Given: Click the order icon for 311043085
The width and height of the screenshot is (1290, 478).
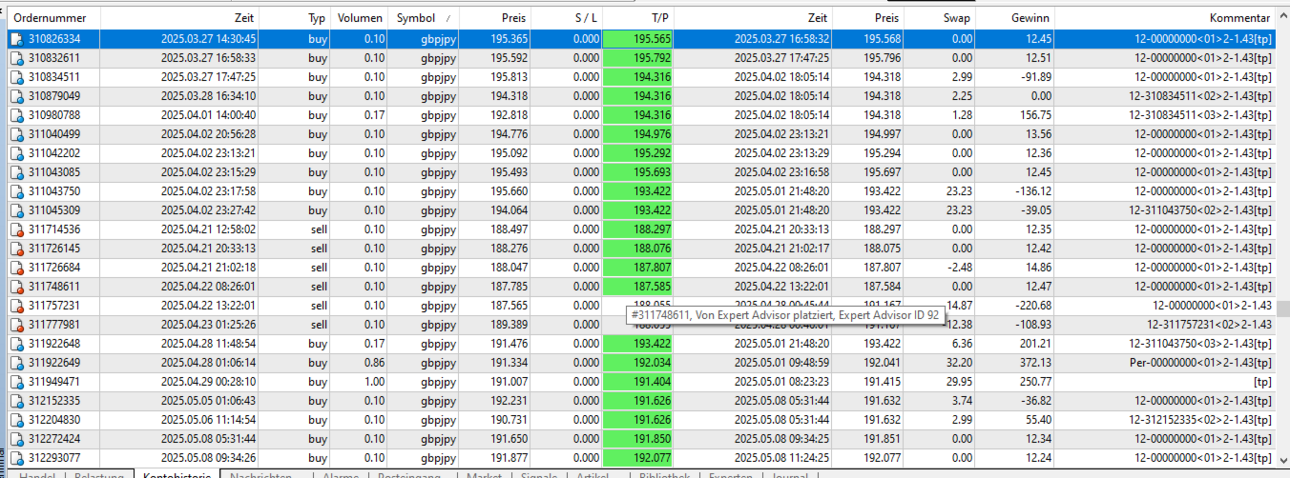Looking at the screenshot, I should (x=17, y=172).
